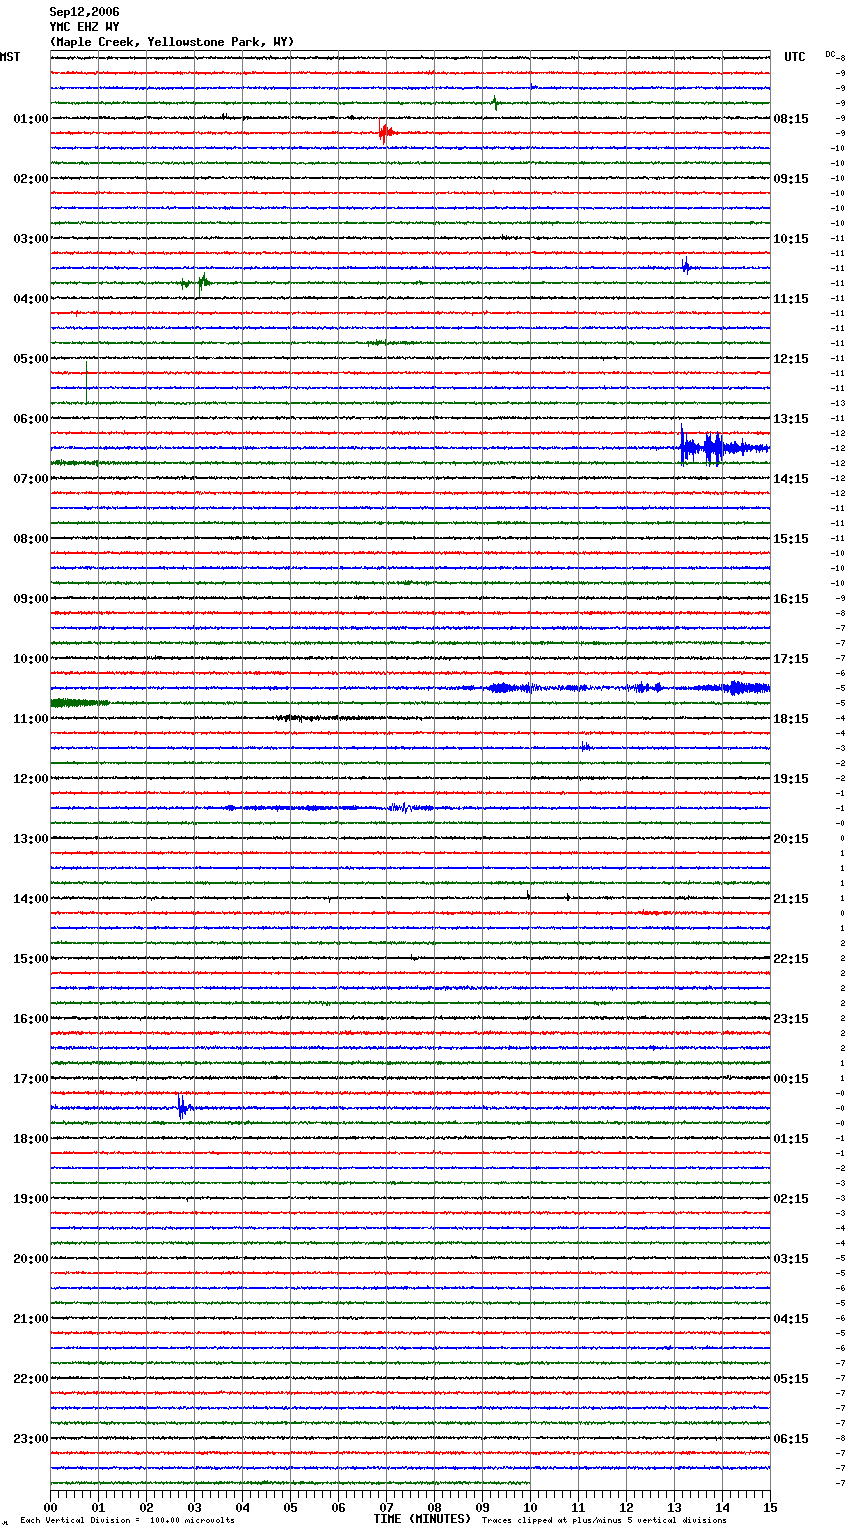The width and height of the screenshot is (850, 1534).
Task: Click the 13:15 UTC time label
Action: click(x=791, y=419)
